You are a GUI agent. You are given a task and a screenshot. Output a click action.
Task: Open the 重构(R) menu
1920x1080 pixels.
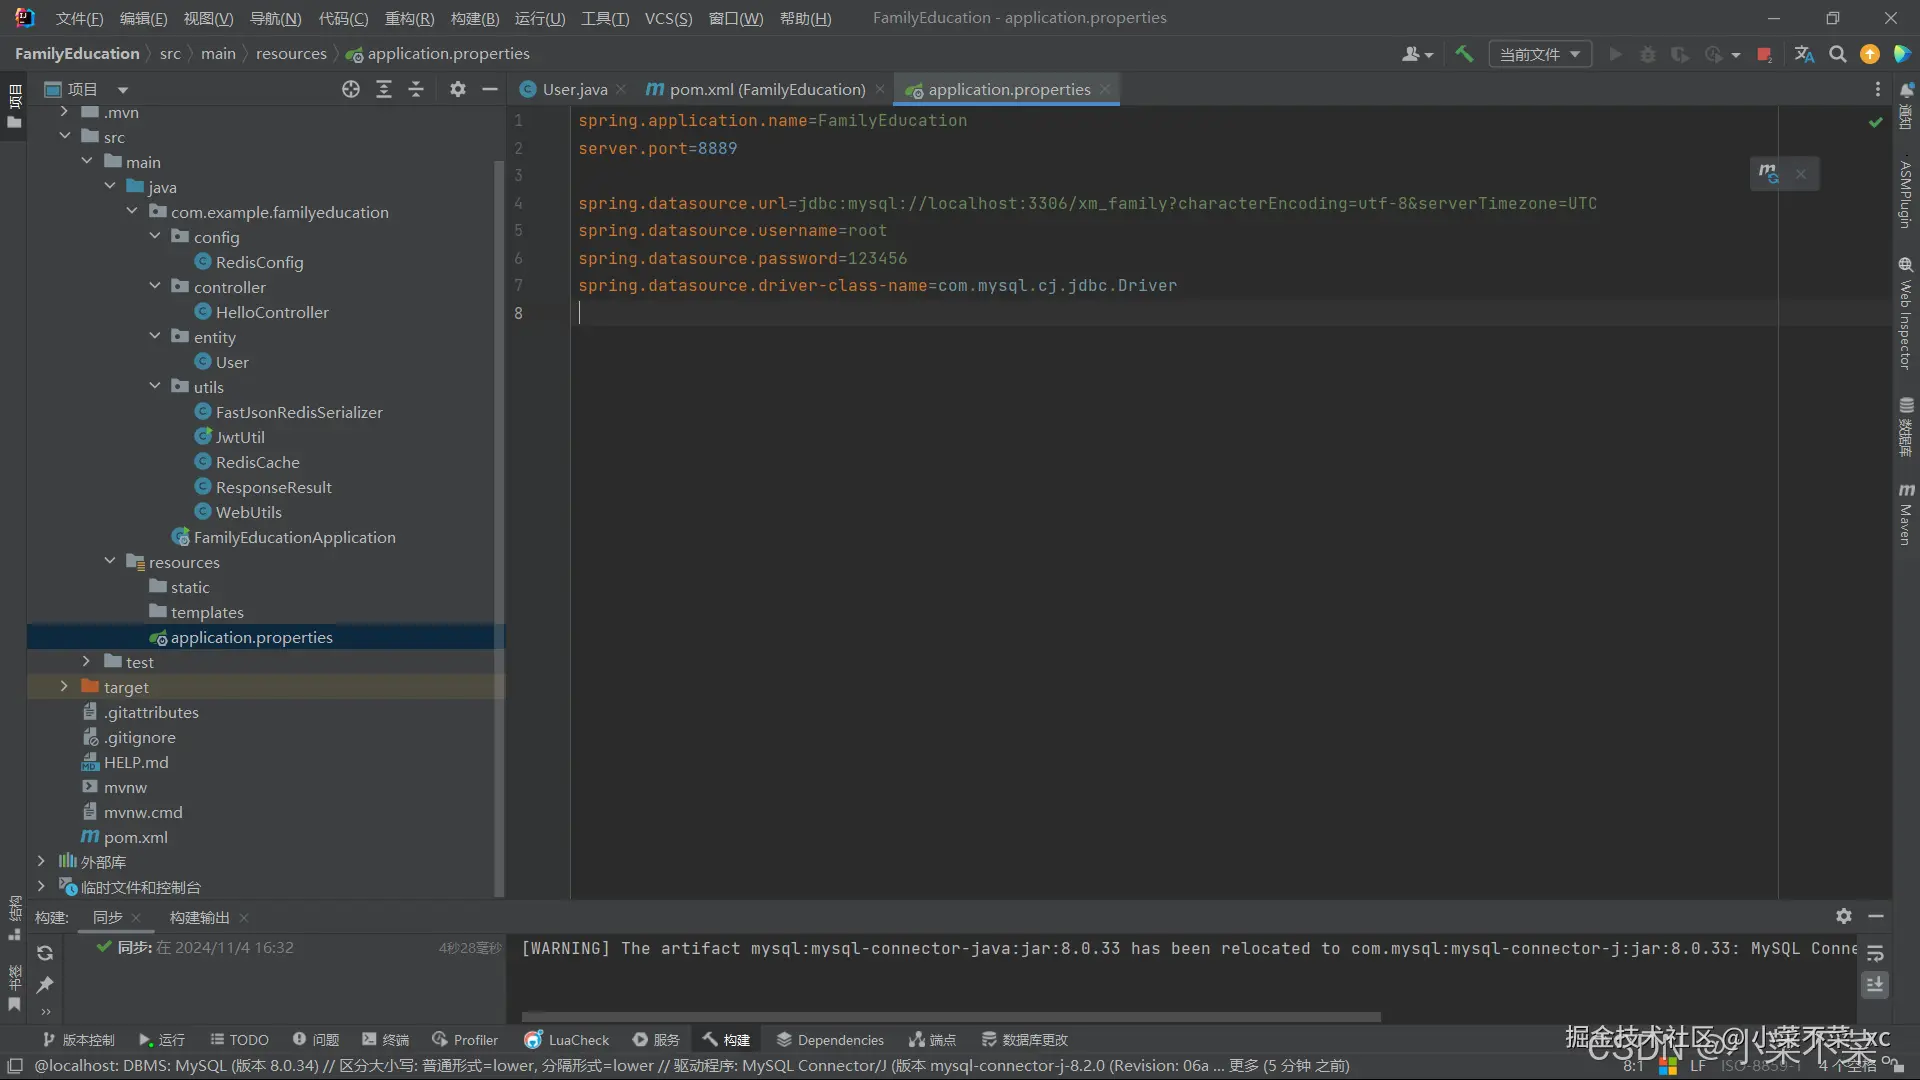click(409, 18)
